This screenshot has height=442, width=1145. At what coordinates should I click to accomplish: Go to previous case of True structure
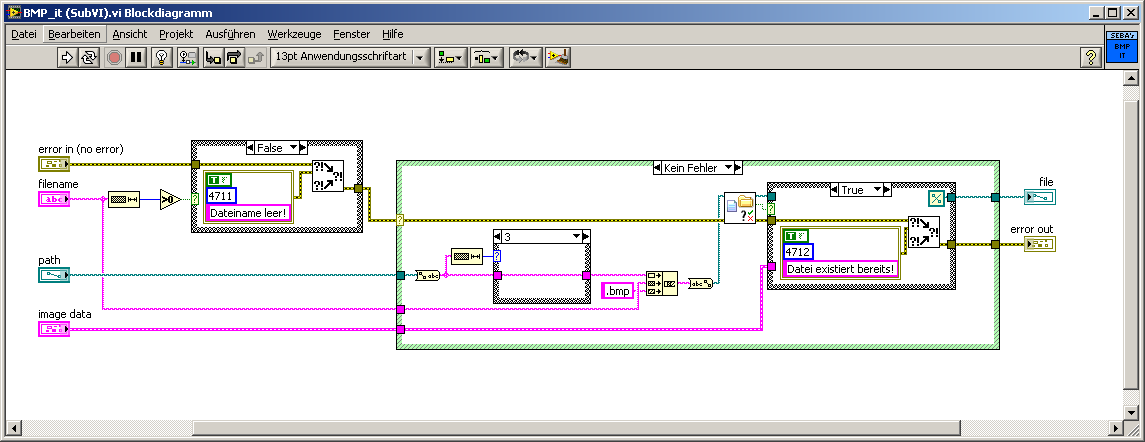(x=835, y=189)
